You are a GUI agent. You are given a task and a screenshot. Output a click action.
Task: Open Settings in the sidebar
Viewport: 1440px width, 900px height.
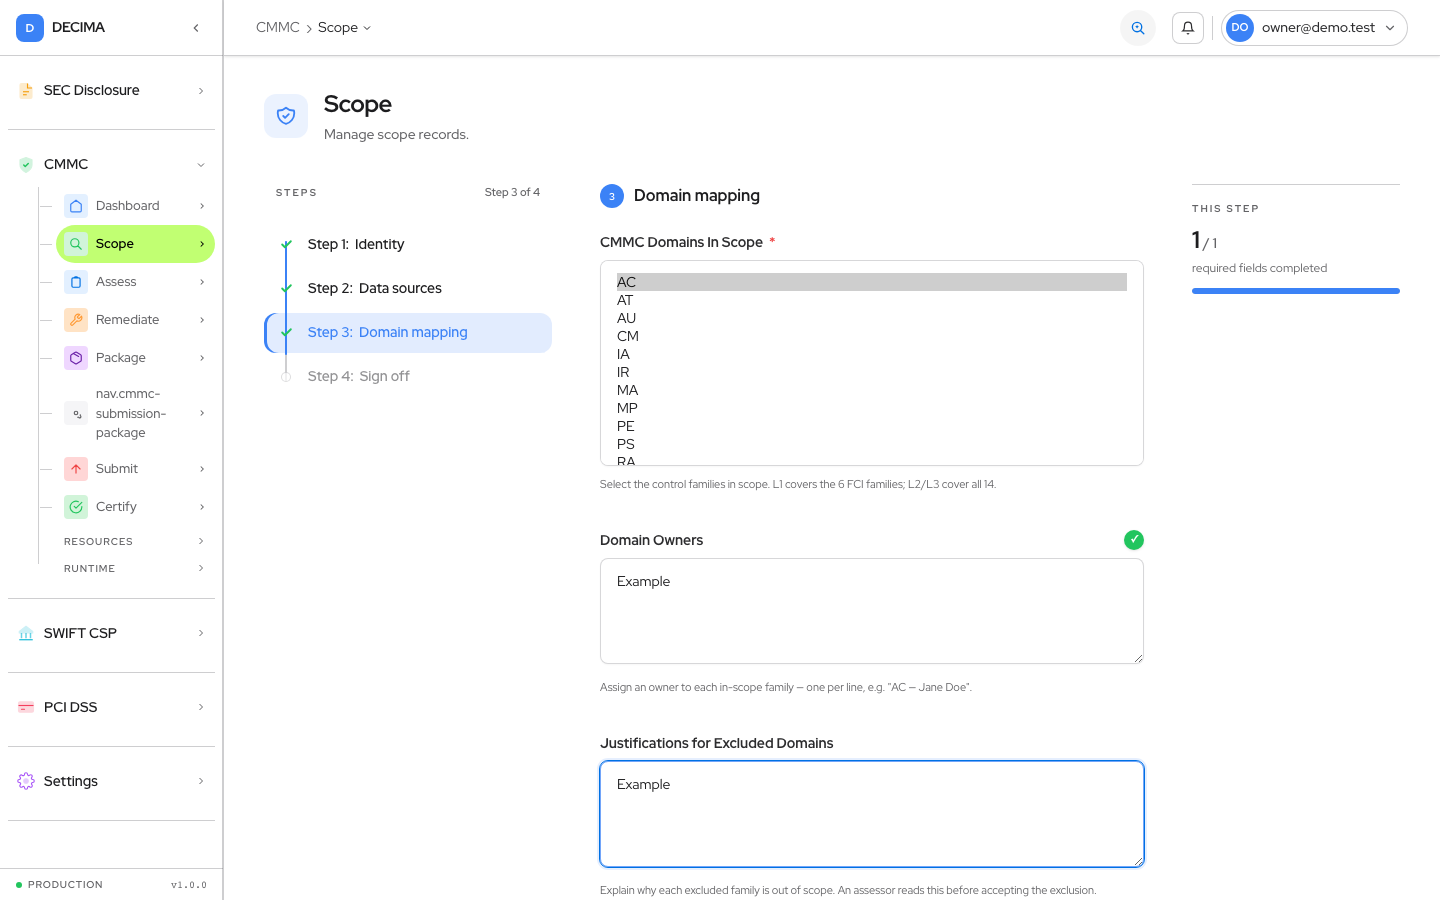[111, 782]
